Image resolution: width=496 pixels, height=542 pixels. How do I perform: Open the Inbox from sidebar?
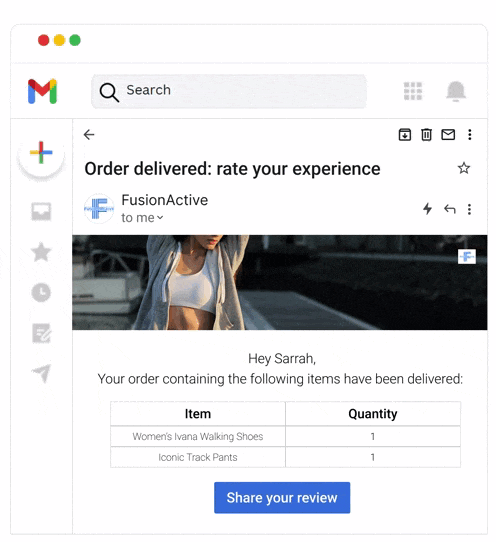click(41, 211)
